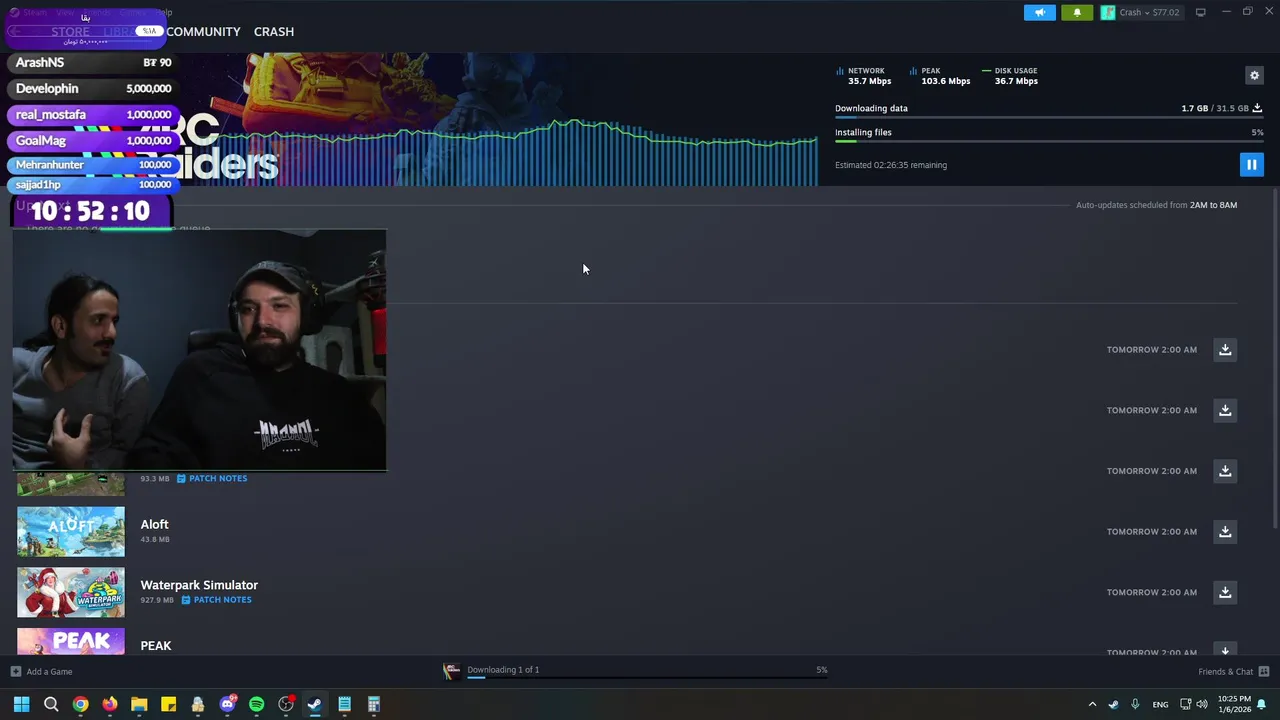1280x720 pixels.
Task: Click the Friends & Chat icon
Action: [1264, 672]
